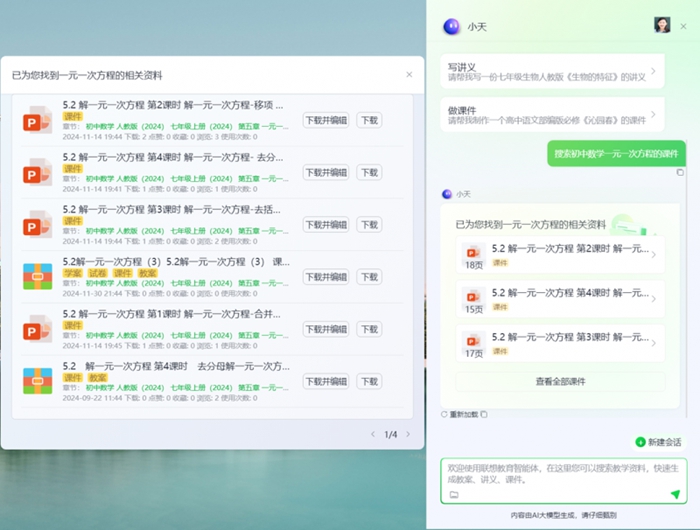Click the PowerPoint icon of 第2课时 移项 courseware
This screenshot has width=700, height=530.
(37, 122)
